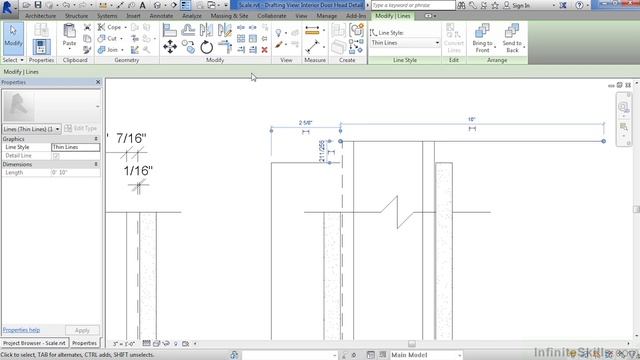The image size is (640, 360).
Task: Collapse the Dimensions section in Properties
Action: [x=96, y=164]
